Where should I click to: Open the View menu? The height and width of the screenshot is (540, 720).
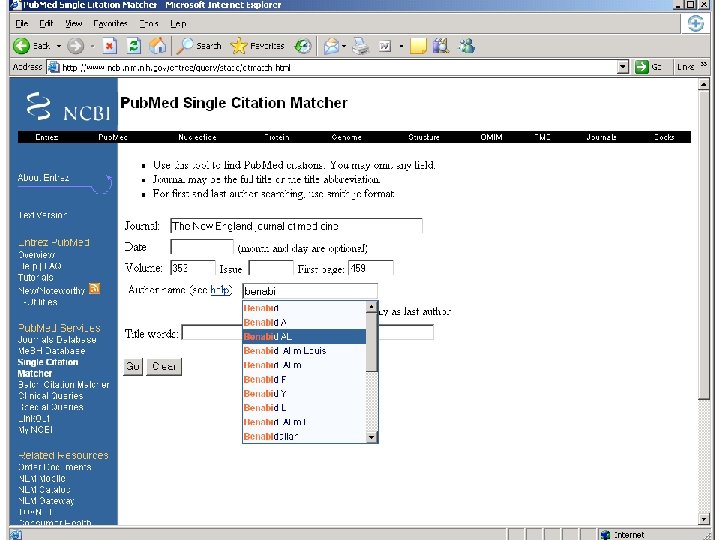tap(73, 24)
